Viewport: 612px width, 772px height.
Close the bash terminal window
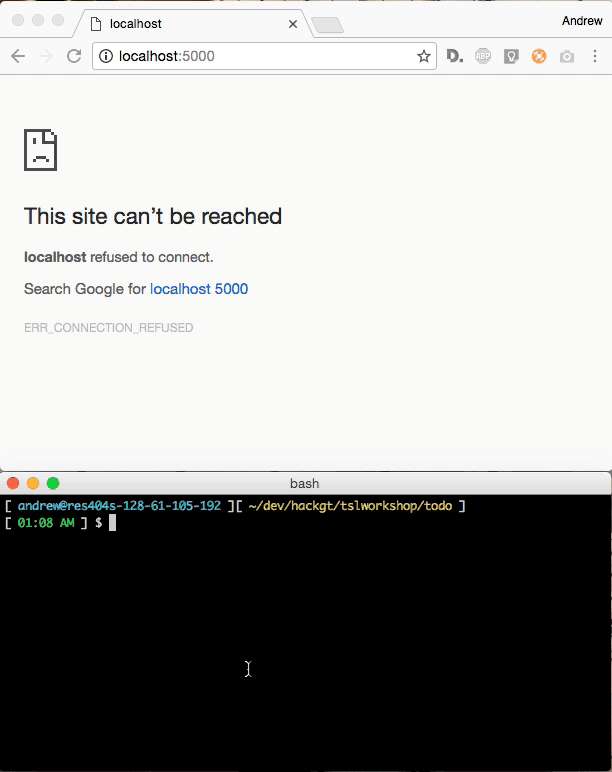pos(13,483)
